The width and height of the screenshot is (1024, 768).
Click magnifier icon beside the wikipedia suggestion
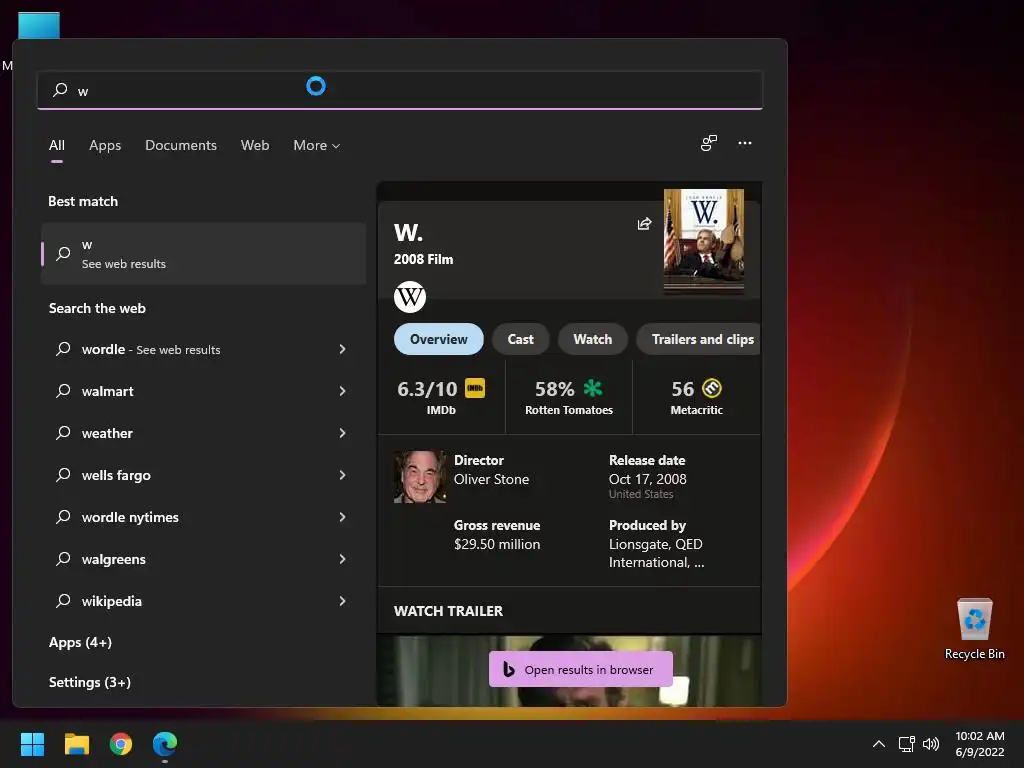click(x=63, y=601)
